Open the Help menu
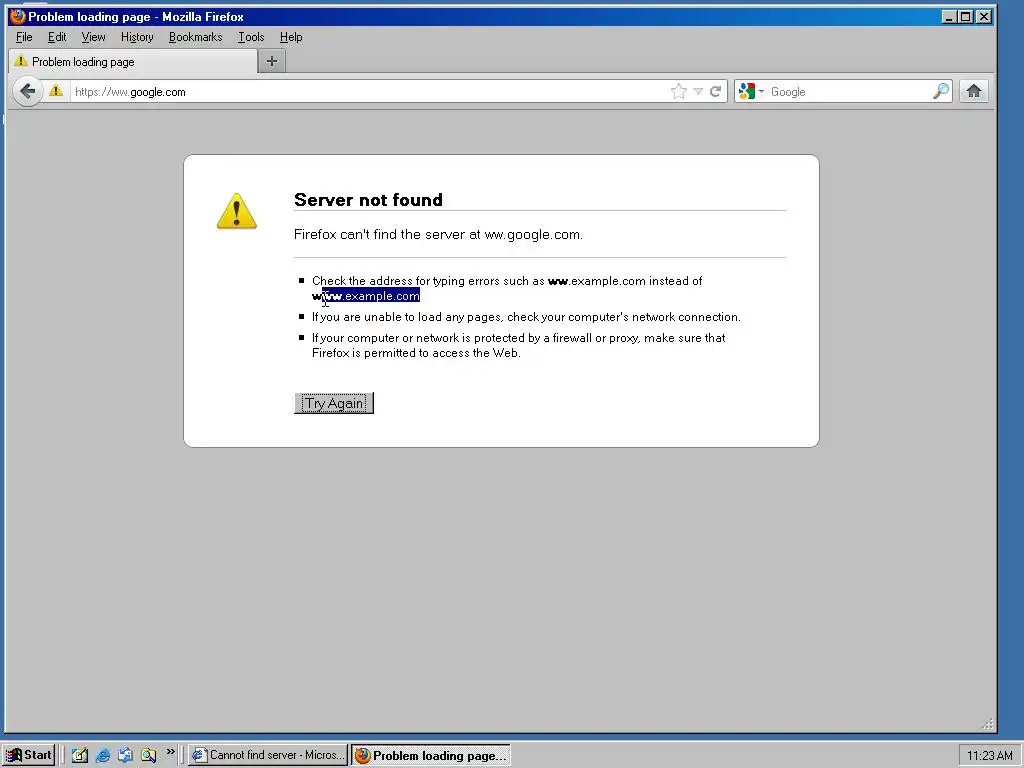 click(x=291, y=37)
